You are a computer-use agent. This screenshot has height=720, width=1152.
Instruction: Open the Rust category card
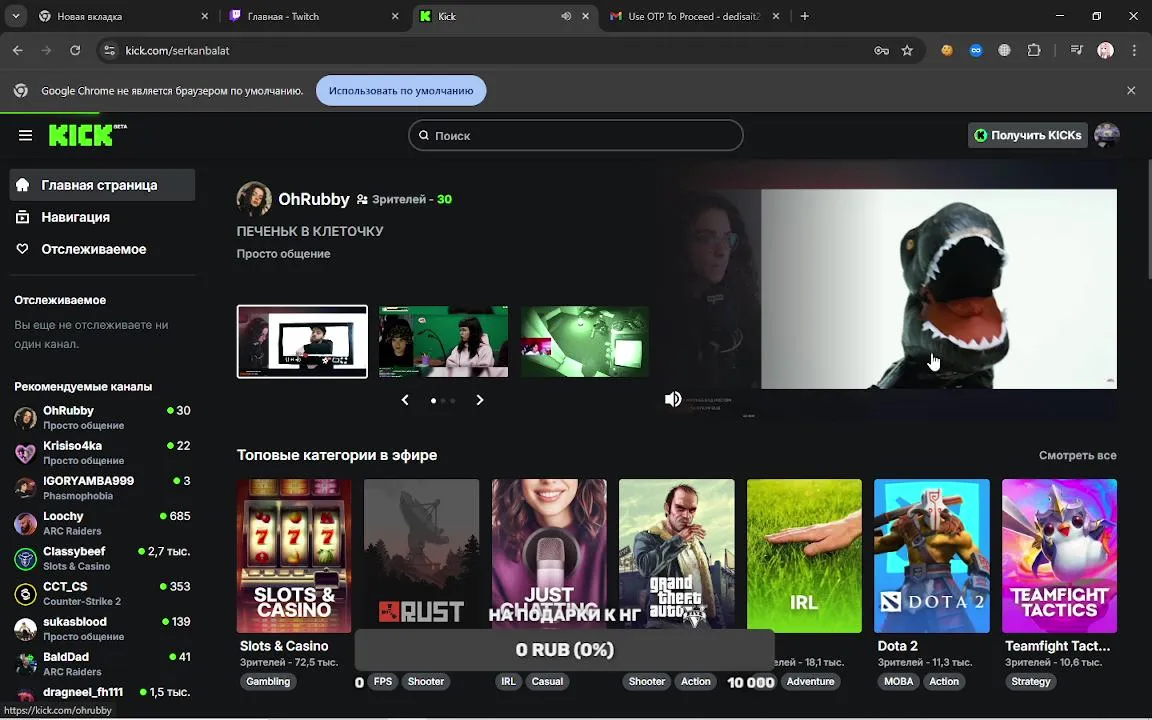coord(422,555)
